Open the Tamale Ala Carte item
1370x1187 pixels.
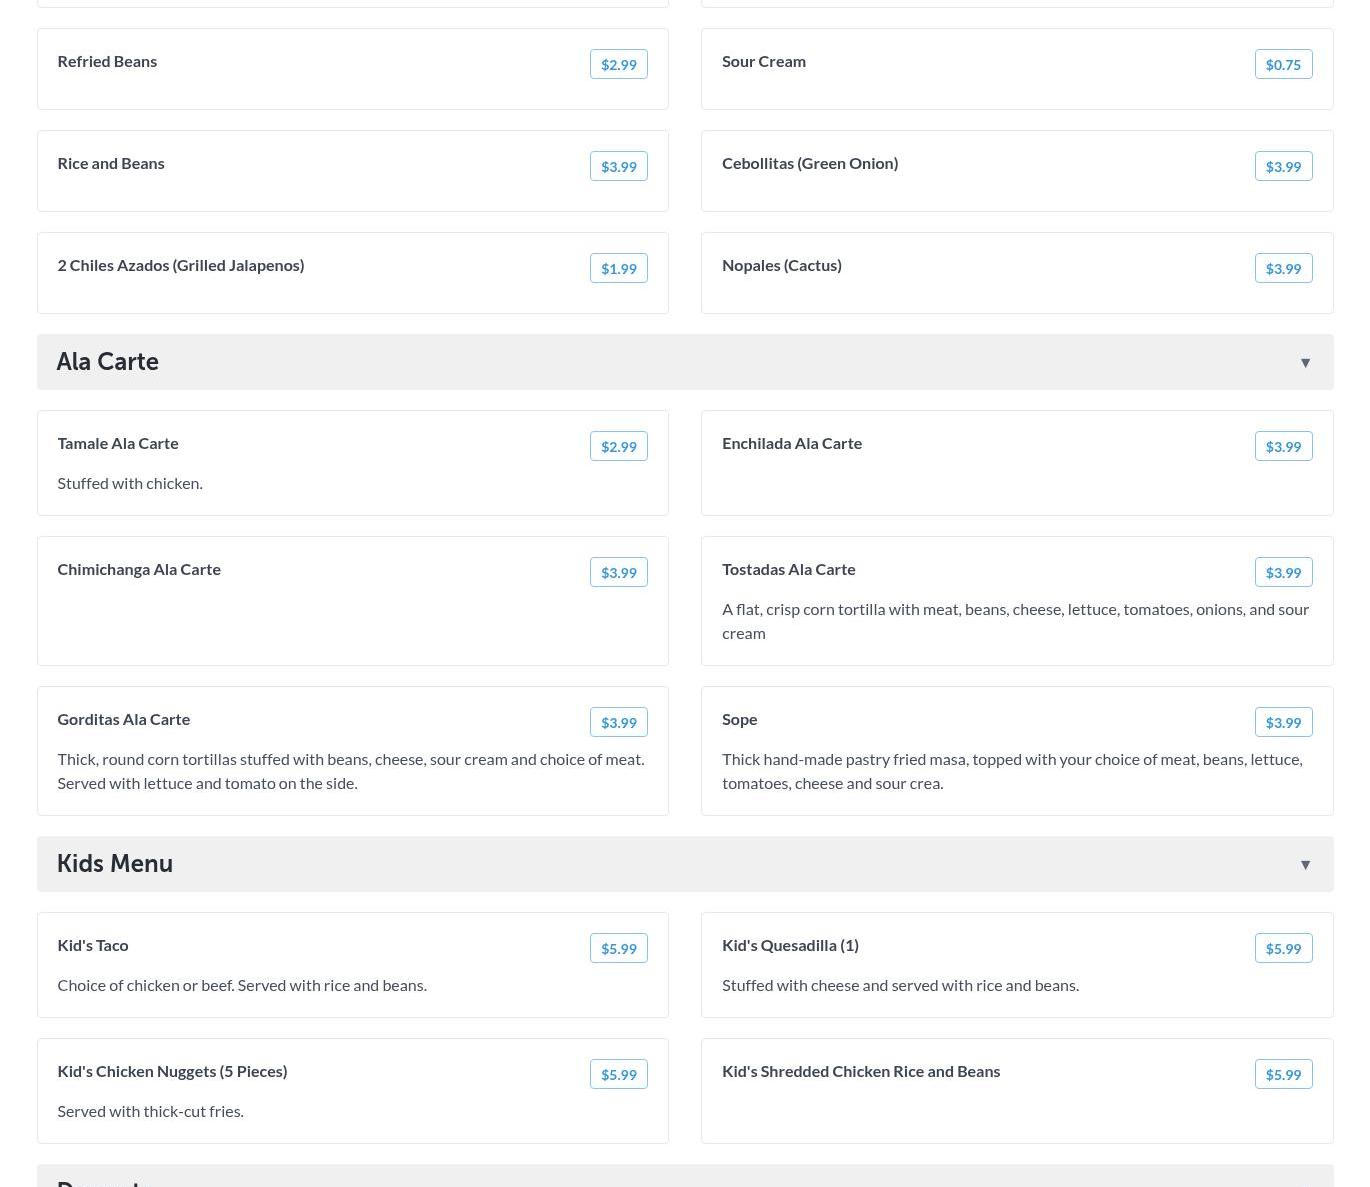[x=118, y=444]
